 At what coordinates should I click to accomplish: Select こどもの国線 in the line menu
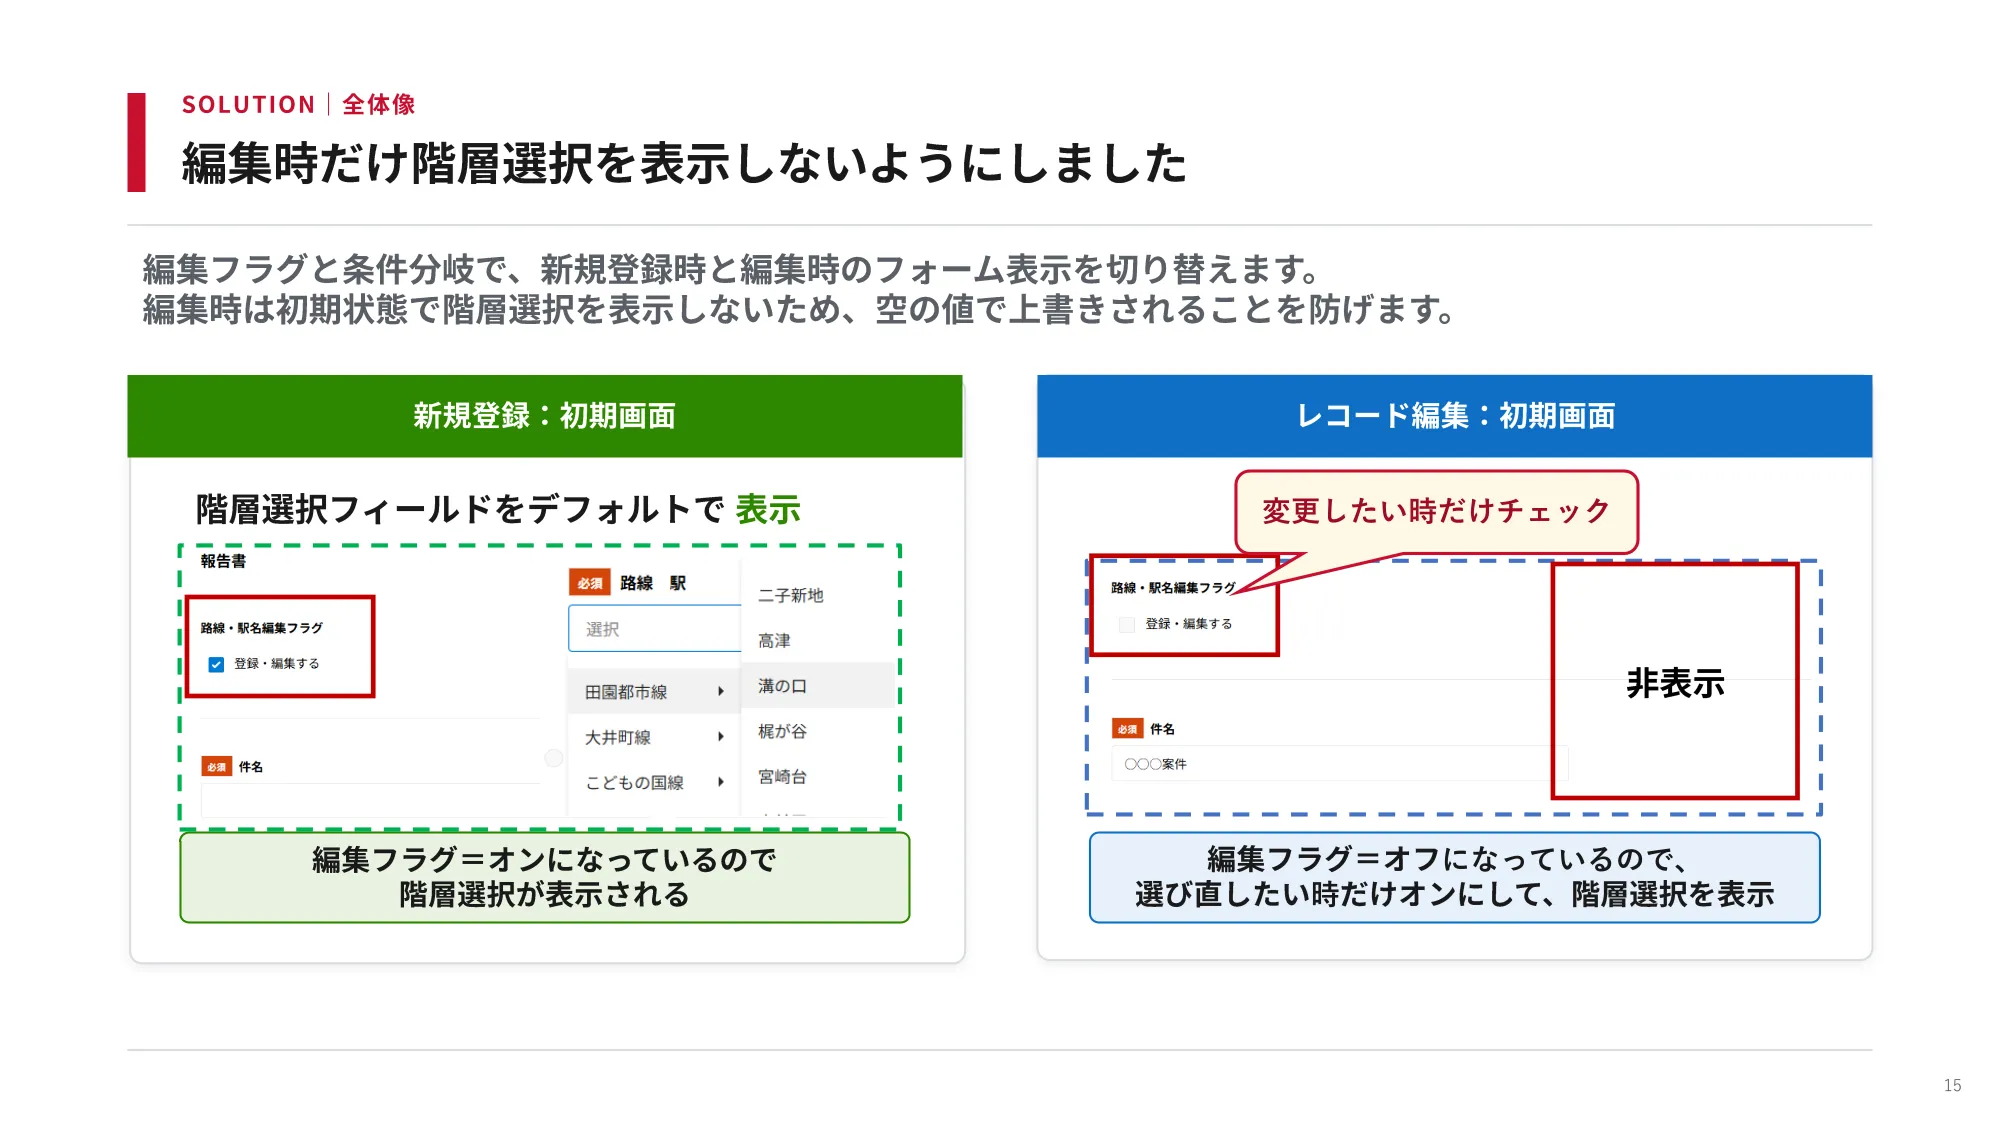click(x=654, y=782)
